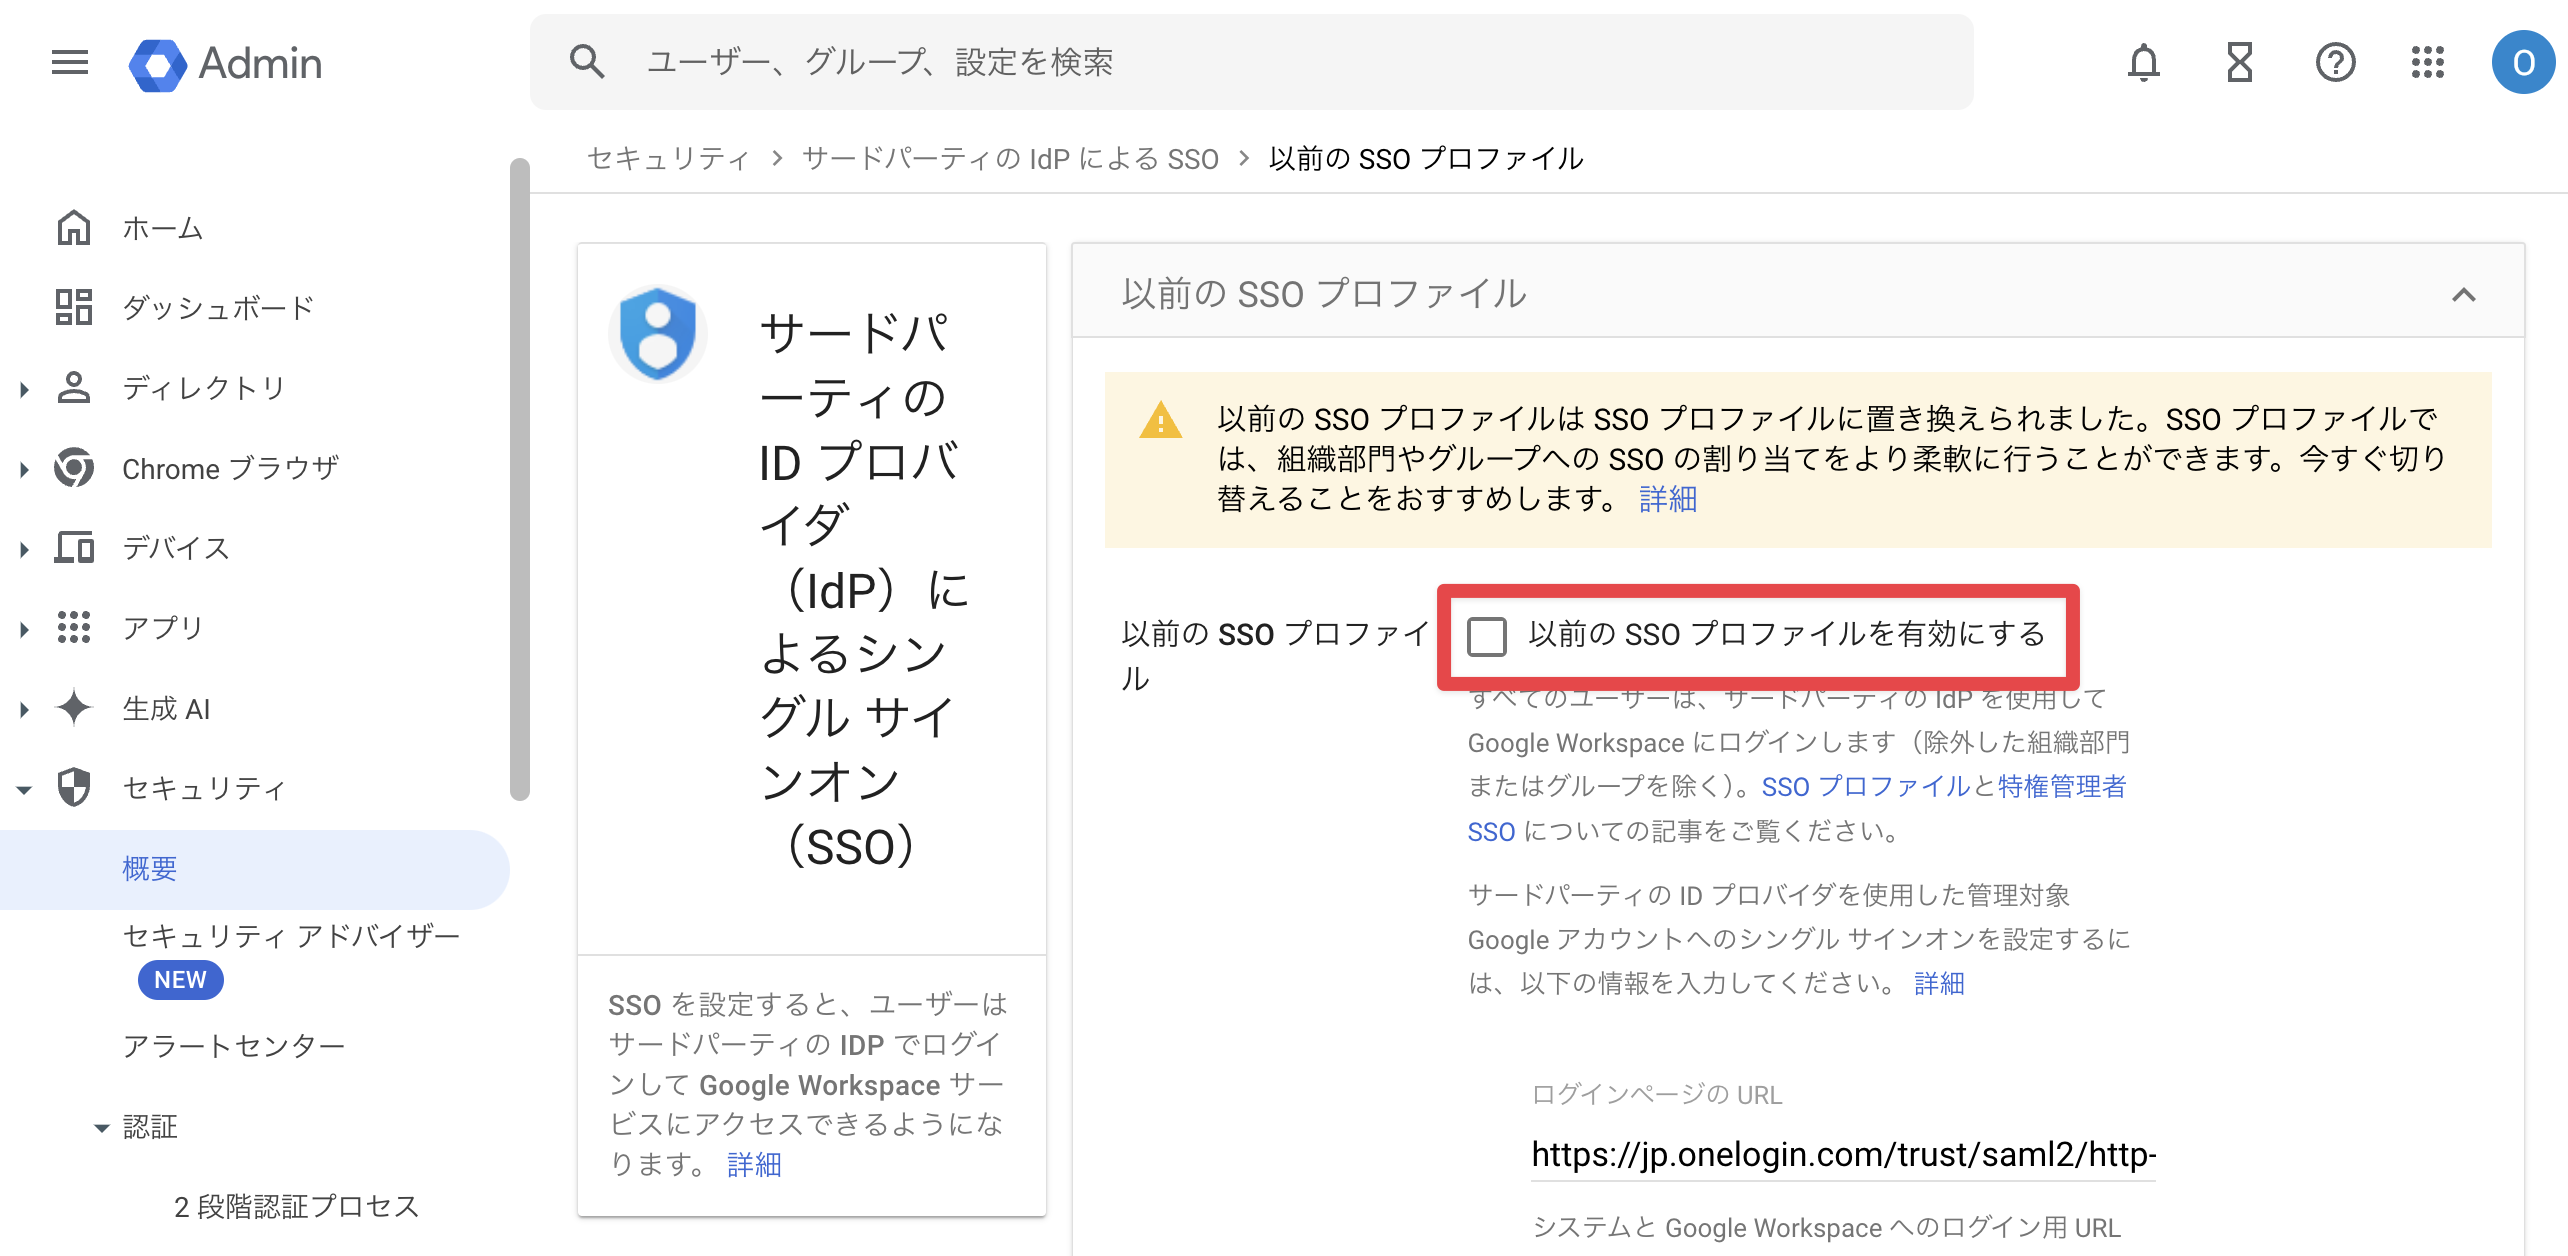Expand the ディレクトリ menu arrow
2568x1256 pixels.
pos(24,389)
